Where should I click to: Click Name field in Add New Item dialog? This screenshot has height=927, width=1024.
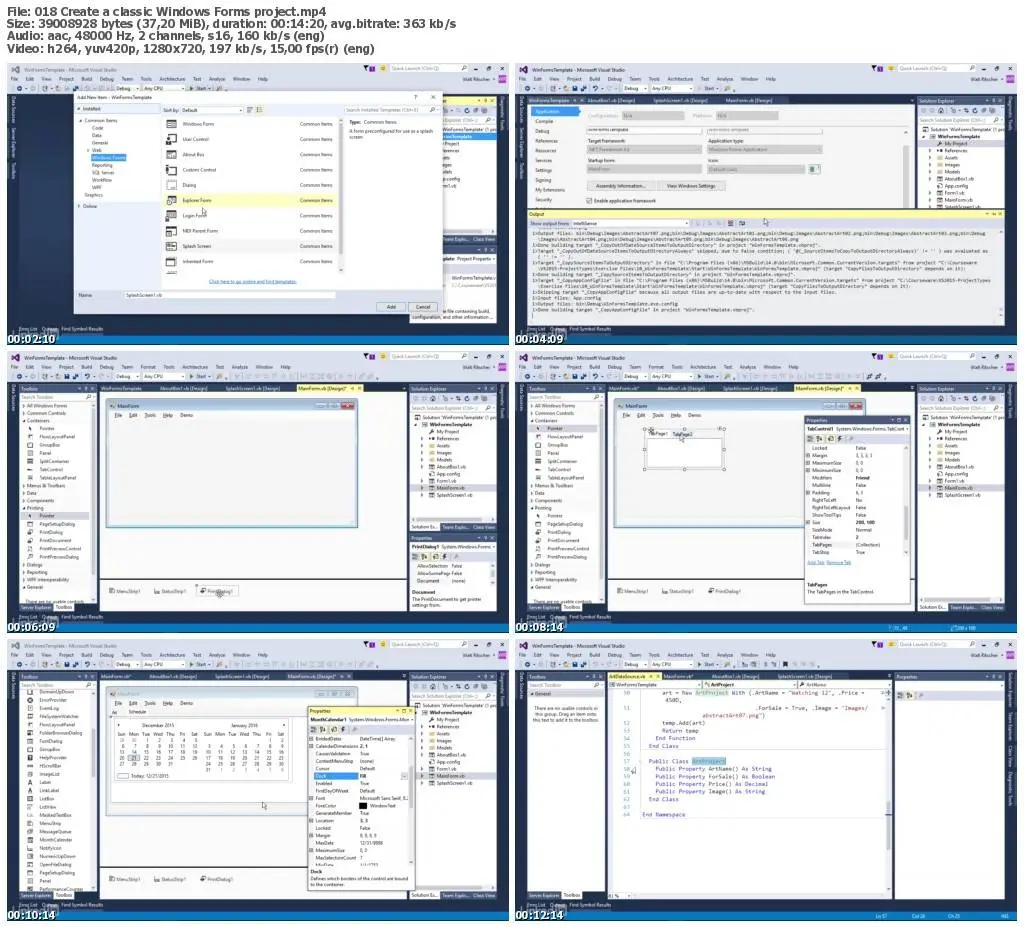(230, 295)
